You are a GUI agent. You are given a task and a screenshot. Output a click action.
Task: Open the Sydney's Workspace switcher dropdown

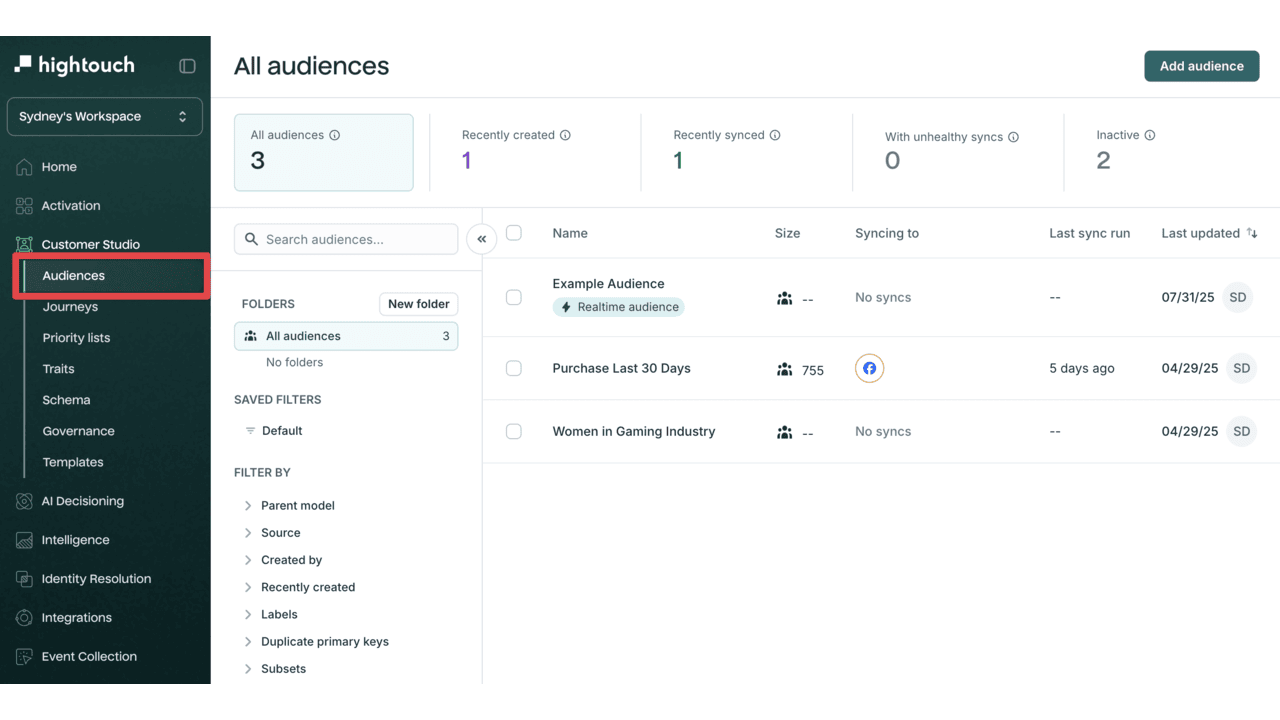pos(105,116)
